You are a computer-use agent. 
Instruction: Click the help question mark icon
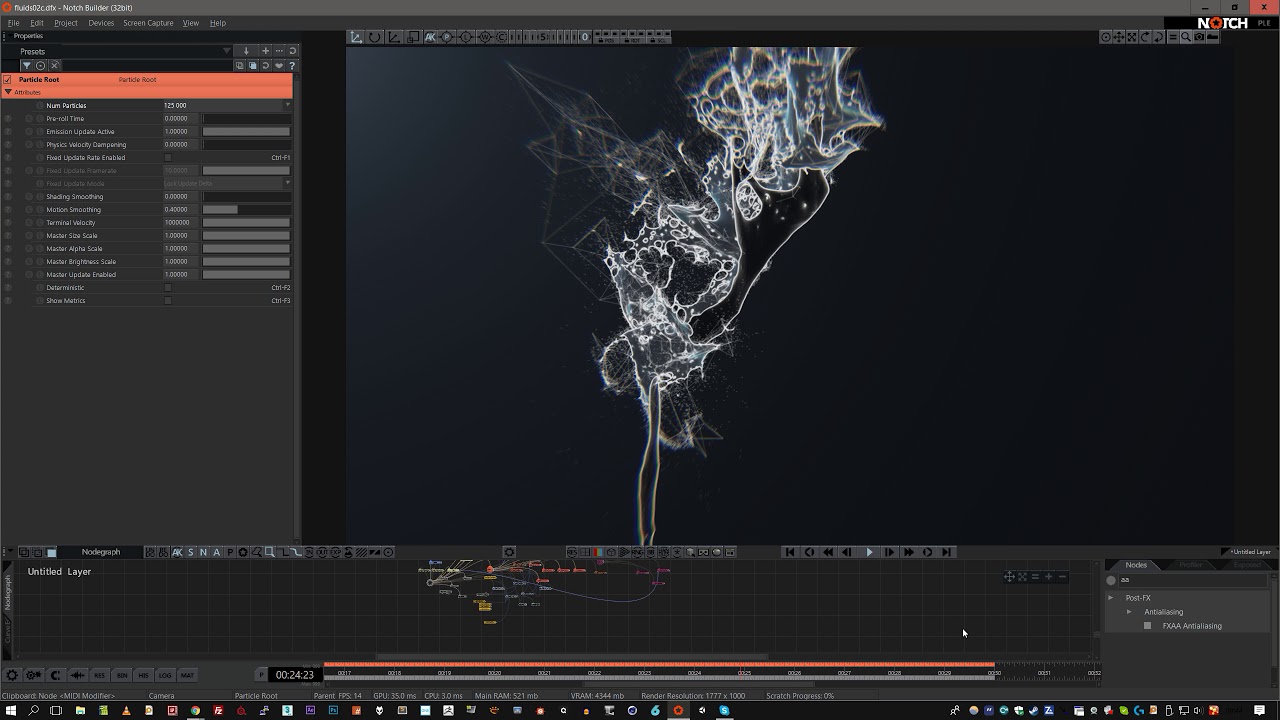[292, 65]
